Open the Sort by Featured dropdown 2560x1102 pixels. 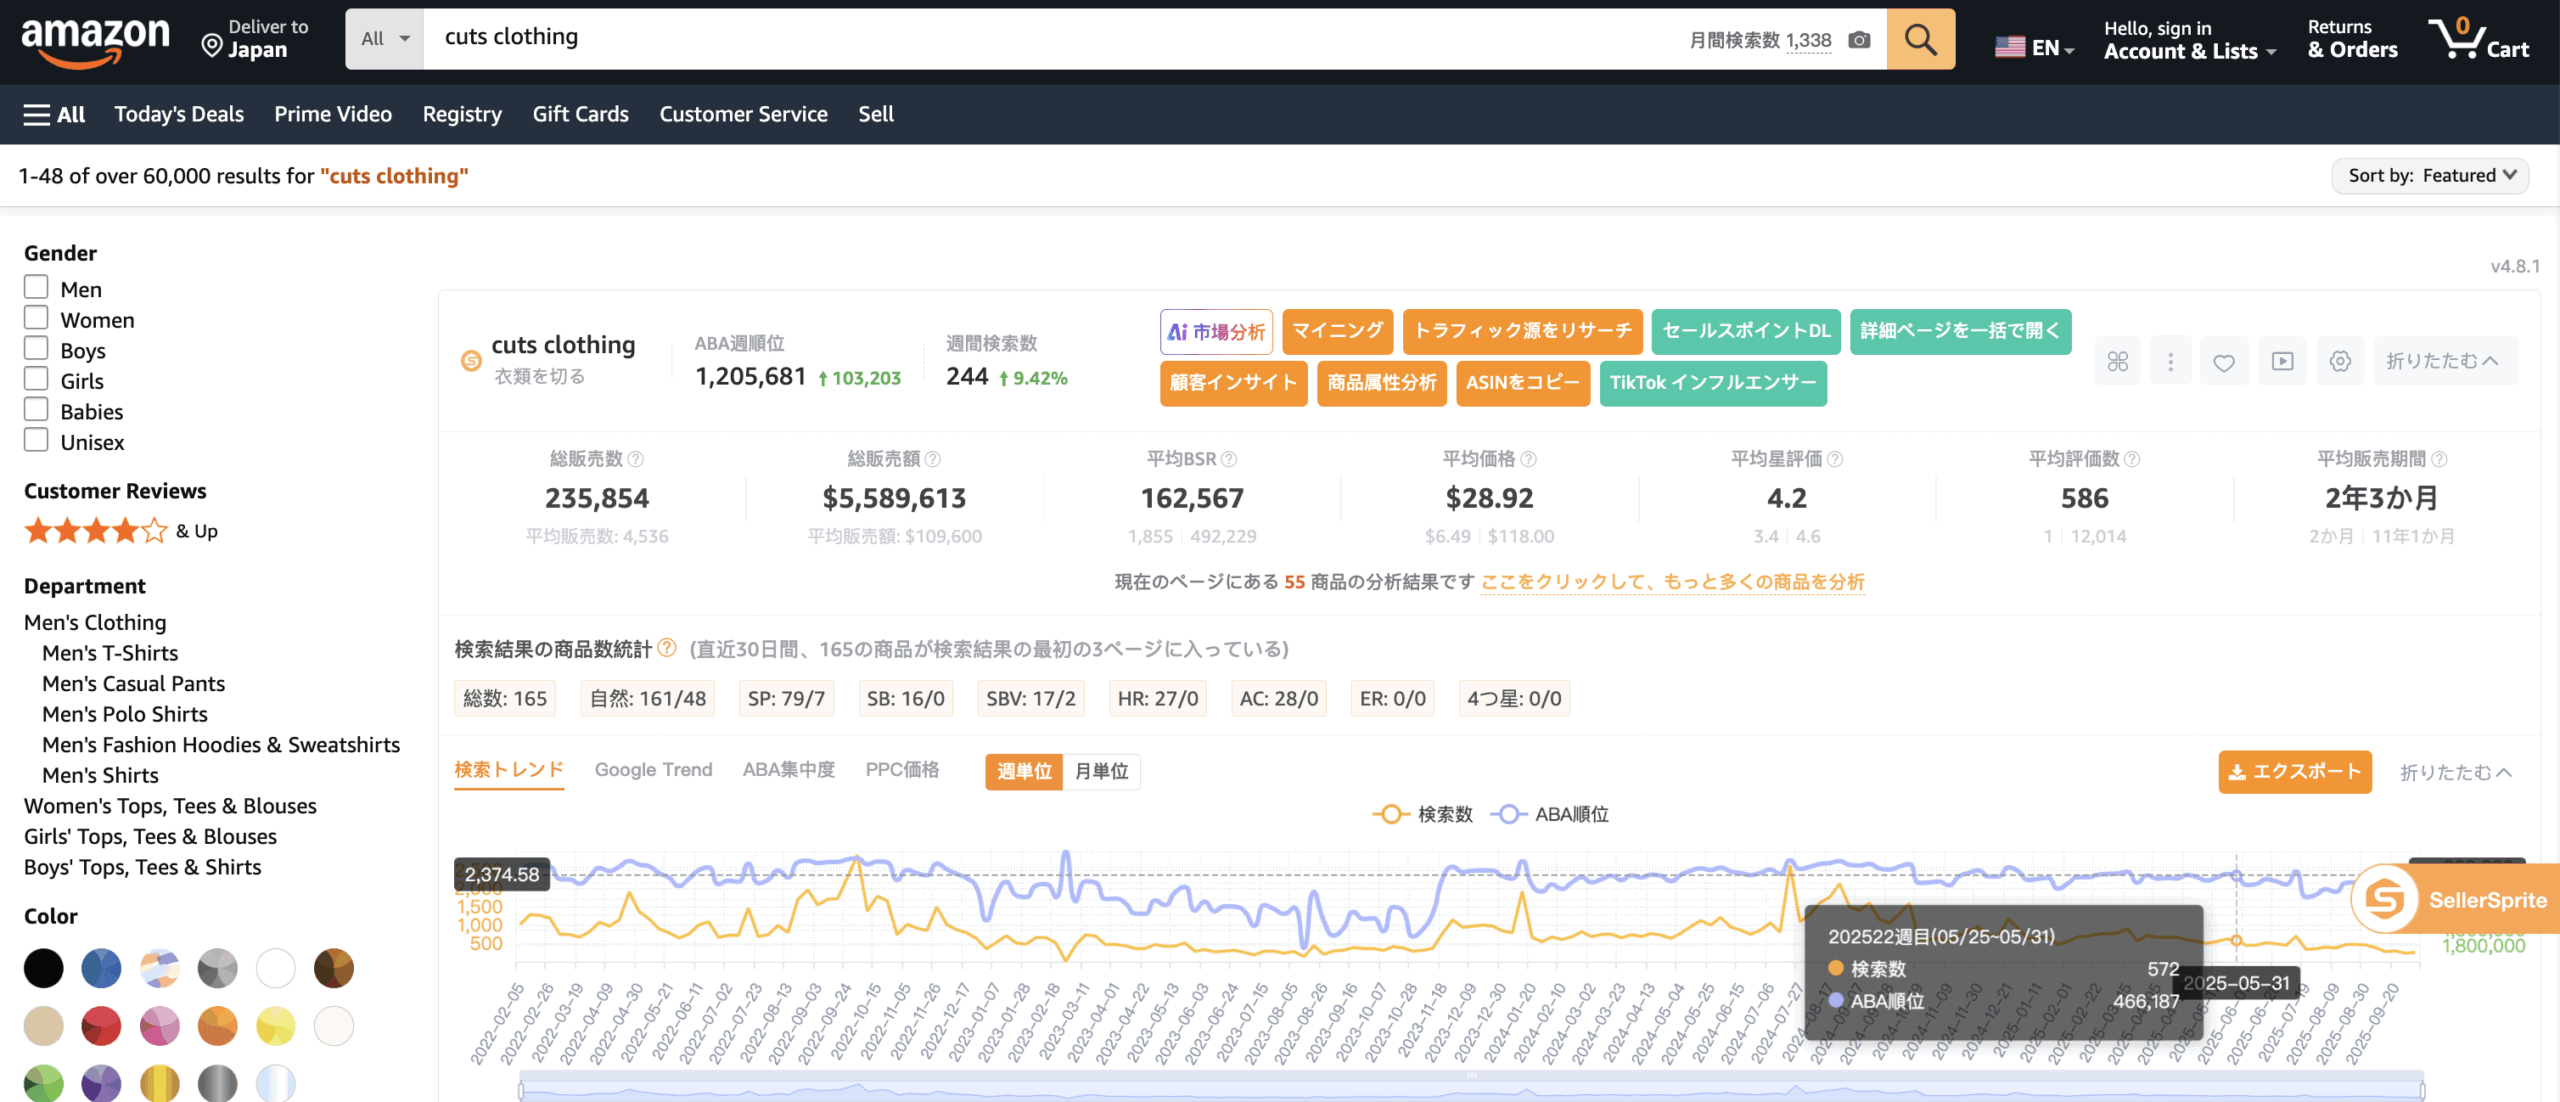(2430, 176)
